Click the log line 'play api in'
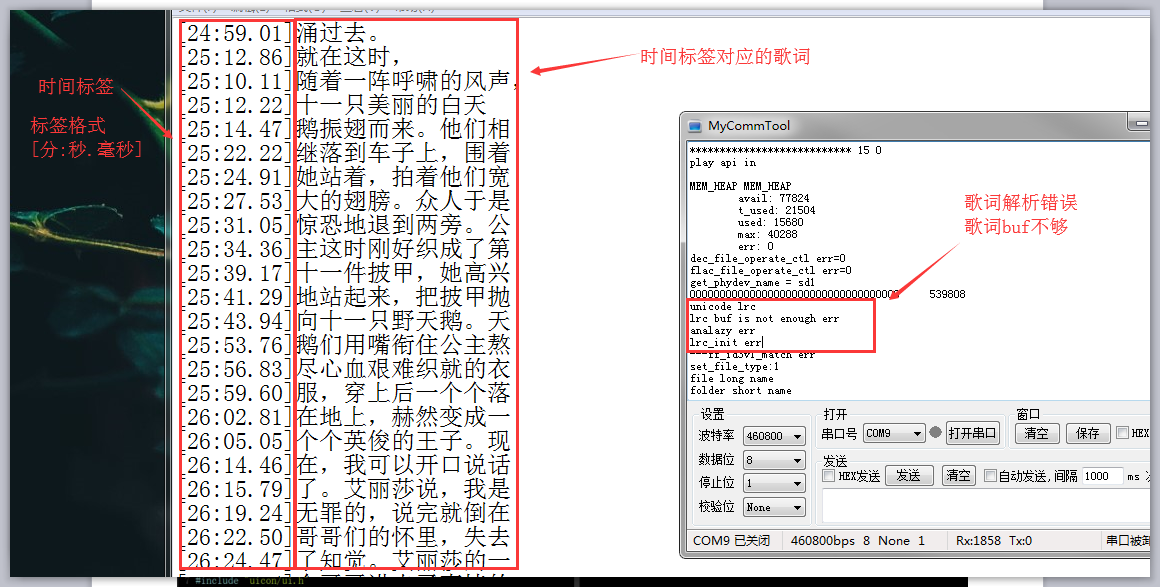Image resolution: width=1160 pixels, height=587 pixels. tap(723, 162)
